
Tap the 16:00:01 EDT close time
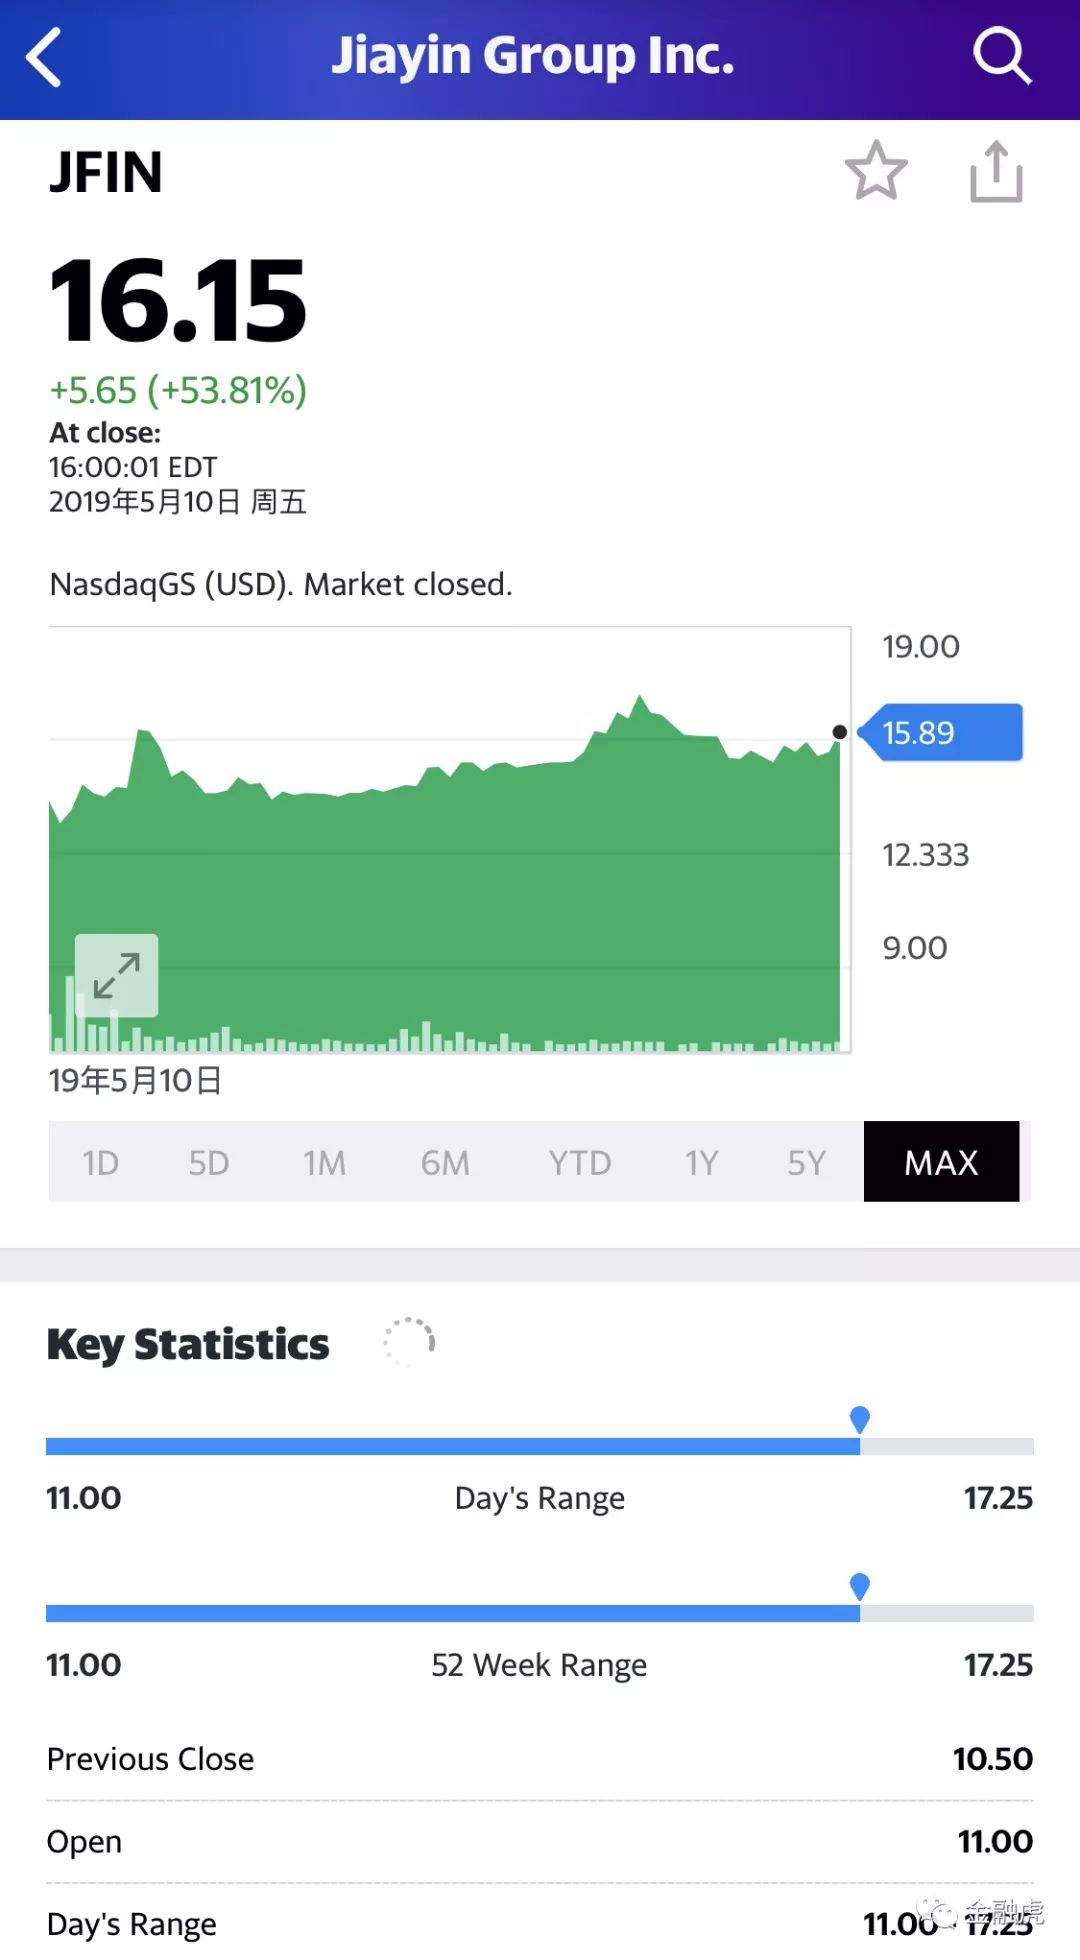(x=133, y=467)
